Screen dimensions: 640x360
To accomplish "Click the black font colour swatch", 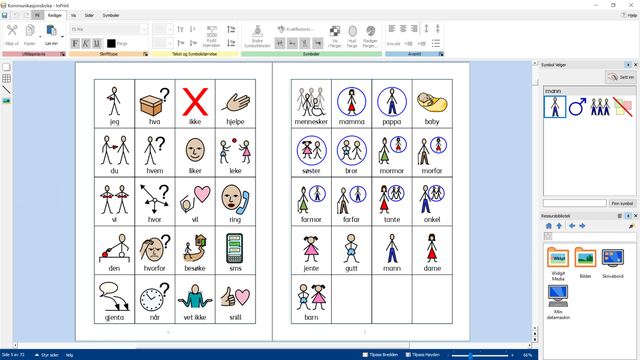I will click(111, 43).
